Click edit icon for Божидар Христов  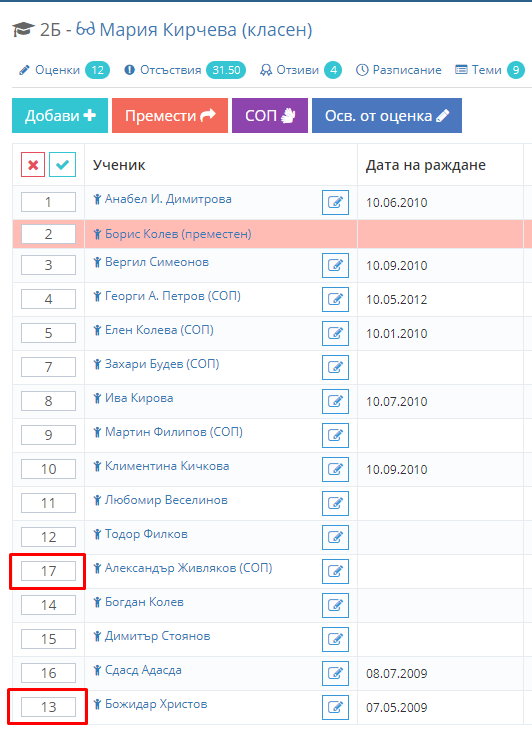point(335,707)
